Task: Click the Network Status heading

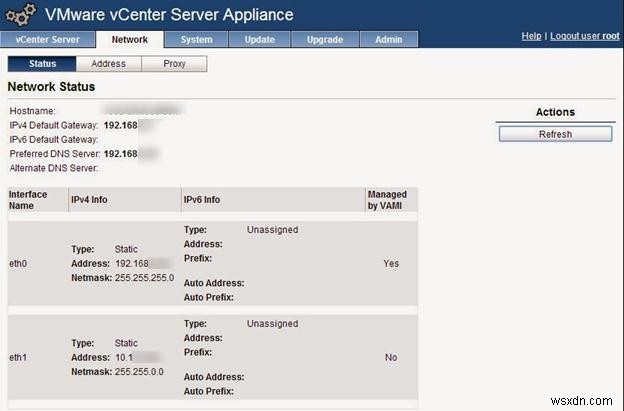Action: (x=51, y=87)
